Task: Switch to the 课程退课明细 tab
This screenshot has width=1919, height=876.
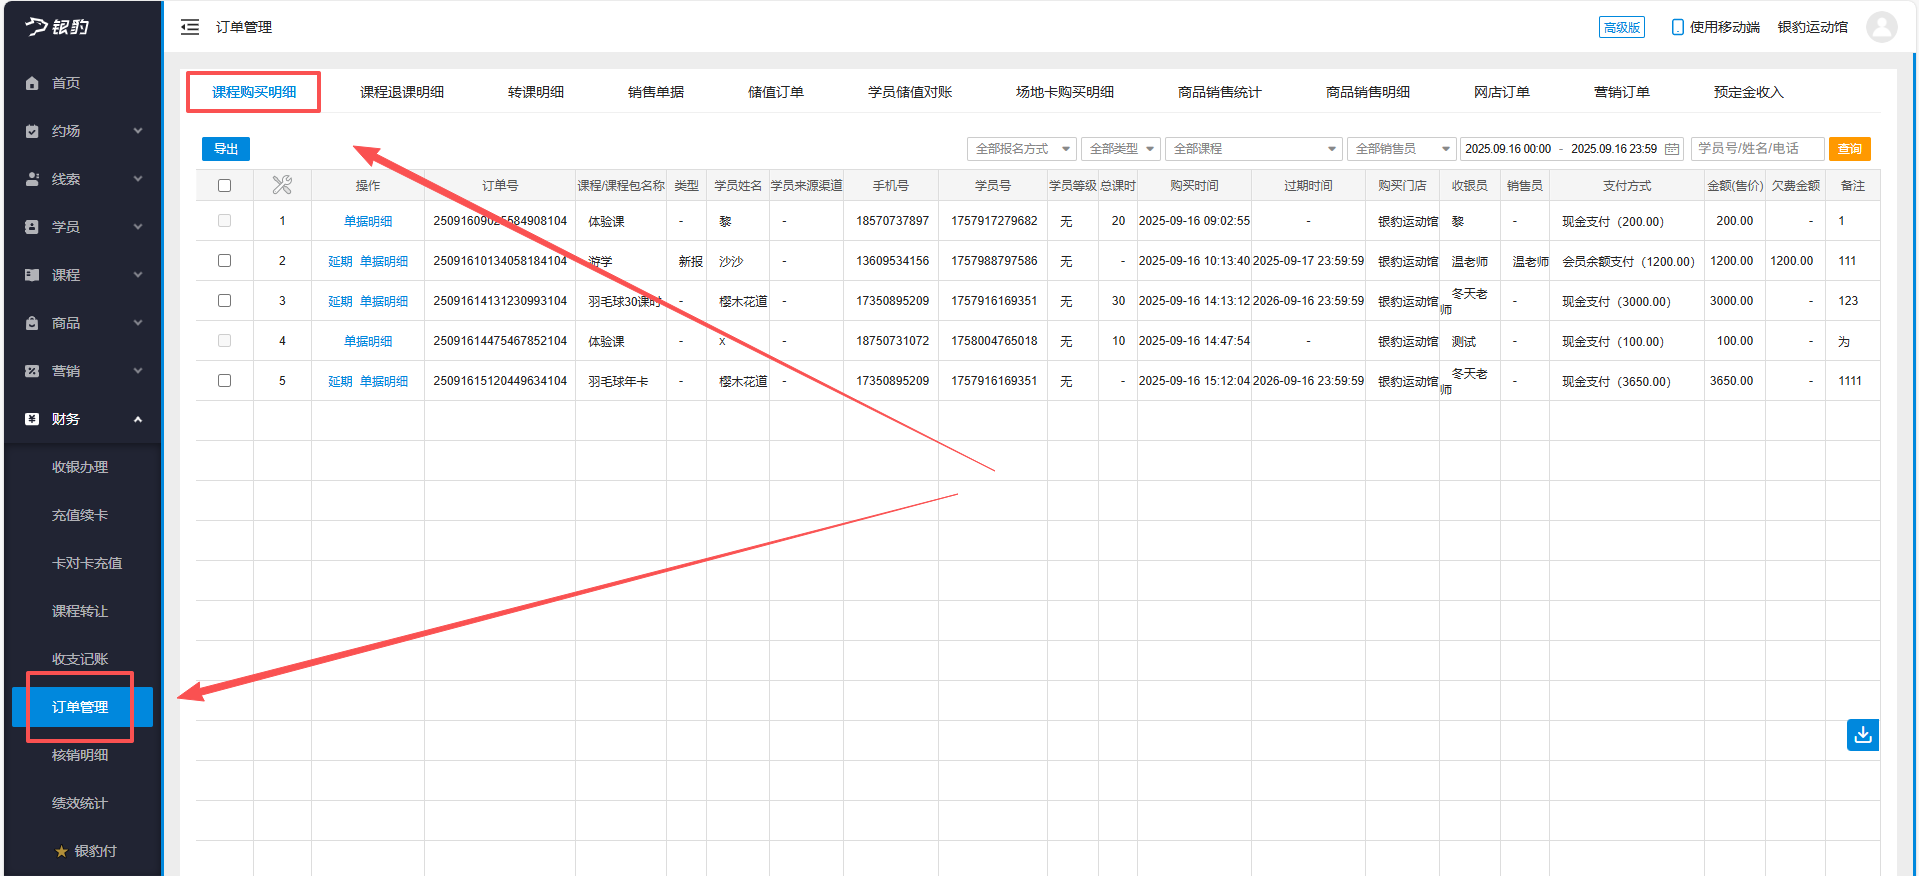Action: 401,92
